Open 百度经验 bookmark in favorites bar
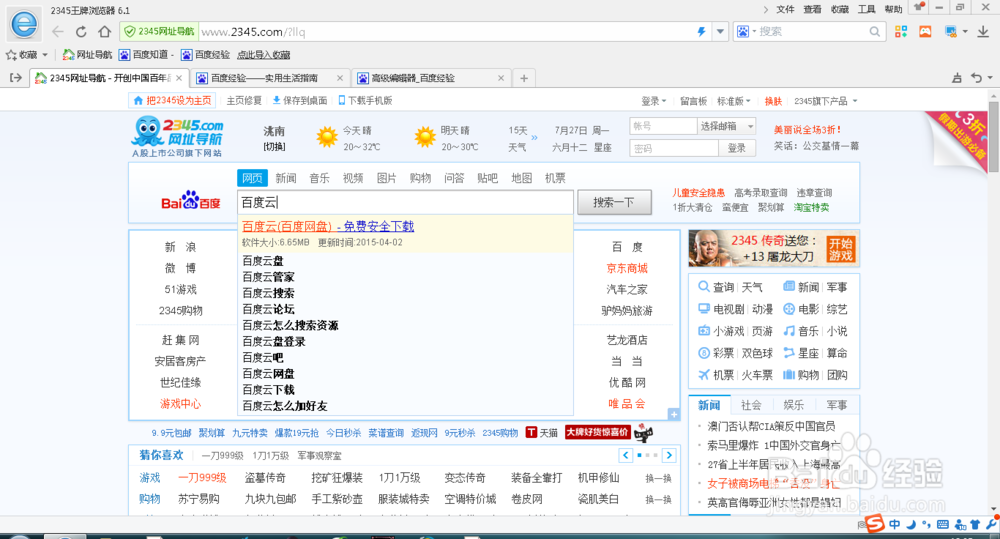Screen dimensions: 1000x539 (x=205, y=55)
